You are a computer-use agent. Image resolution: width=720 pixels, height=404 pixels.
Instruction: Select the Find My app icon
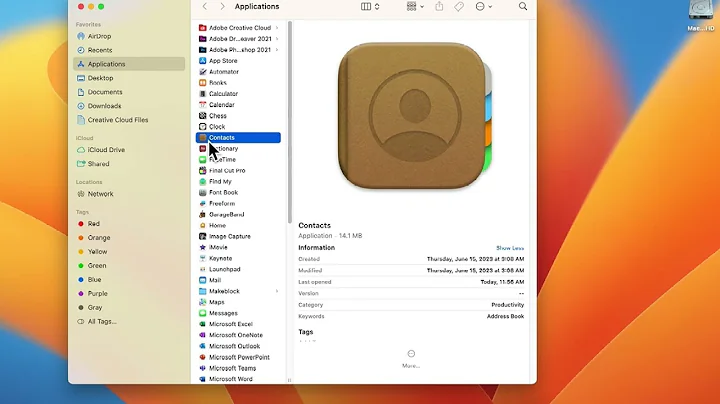tap(202, 181)
